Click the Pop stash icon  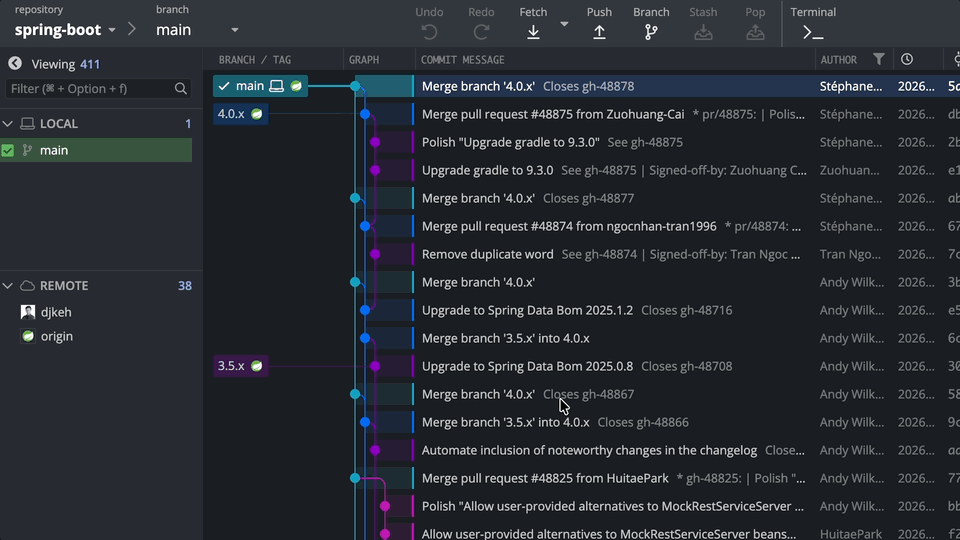(x=755, y=31)
